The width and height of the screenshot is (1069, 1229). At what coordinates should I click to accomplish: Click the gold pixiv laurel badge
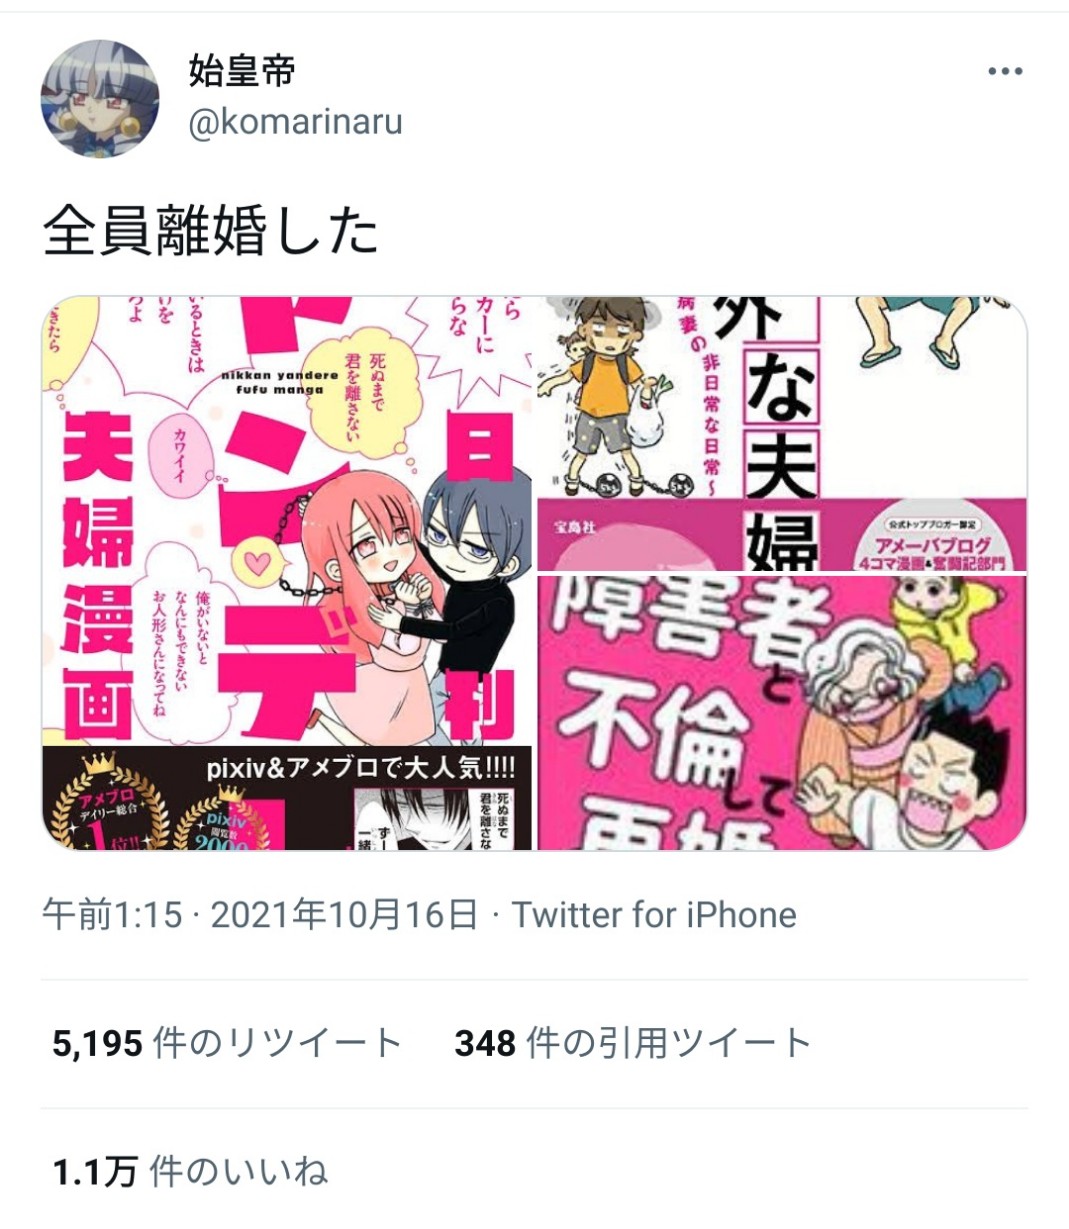[x=227, y=818]
